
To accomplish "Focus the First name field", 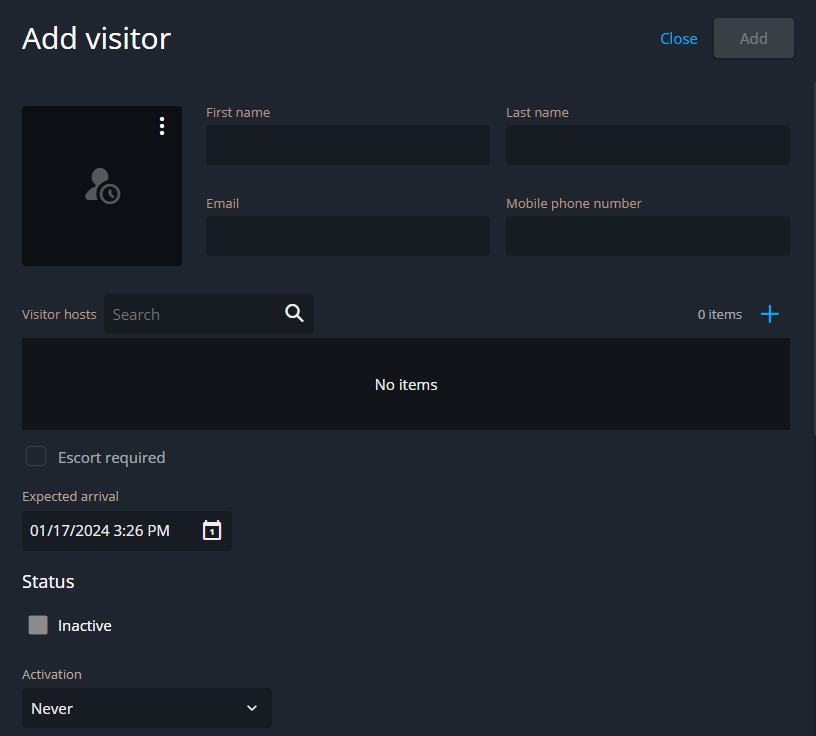I will [x=347, y=145].
